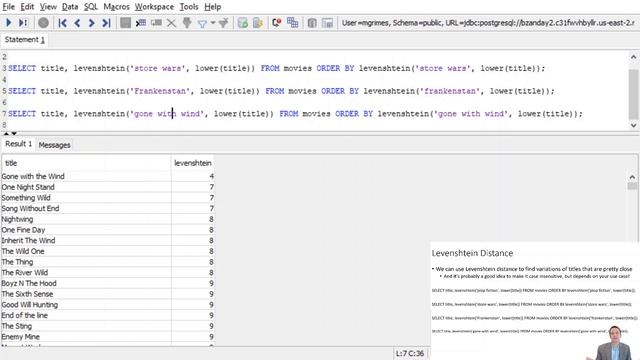Select the 'The Wild One' row
The image size is (640, 360).
pos(108,251)
